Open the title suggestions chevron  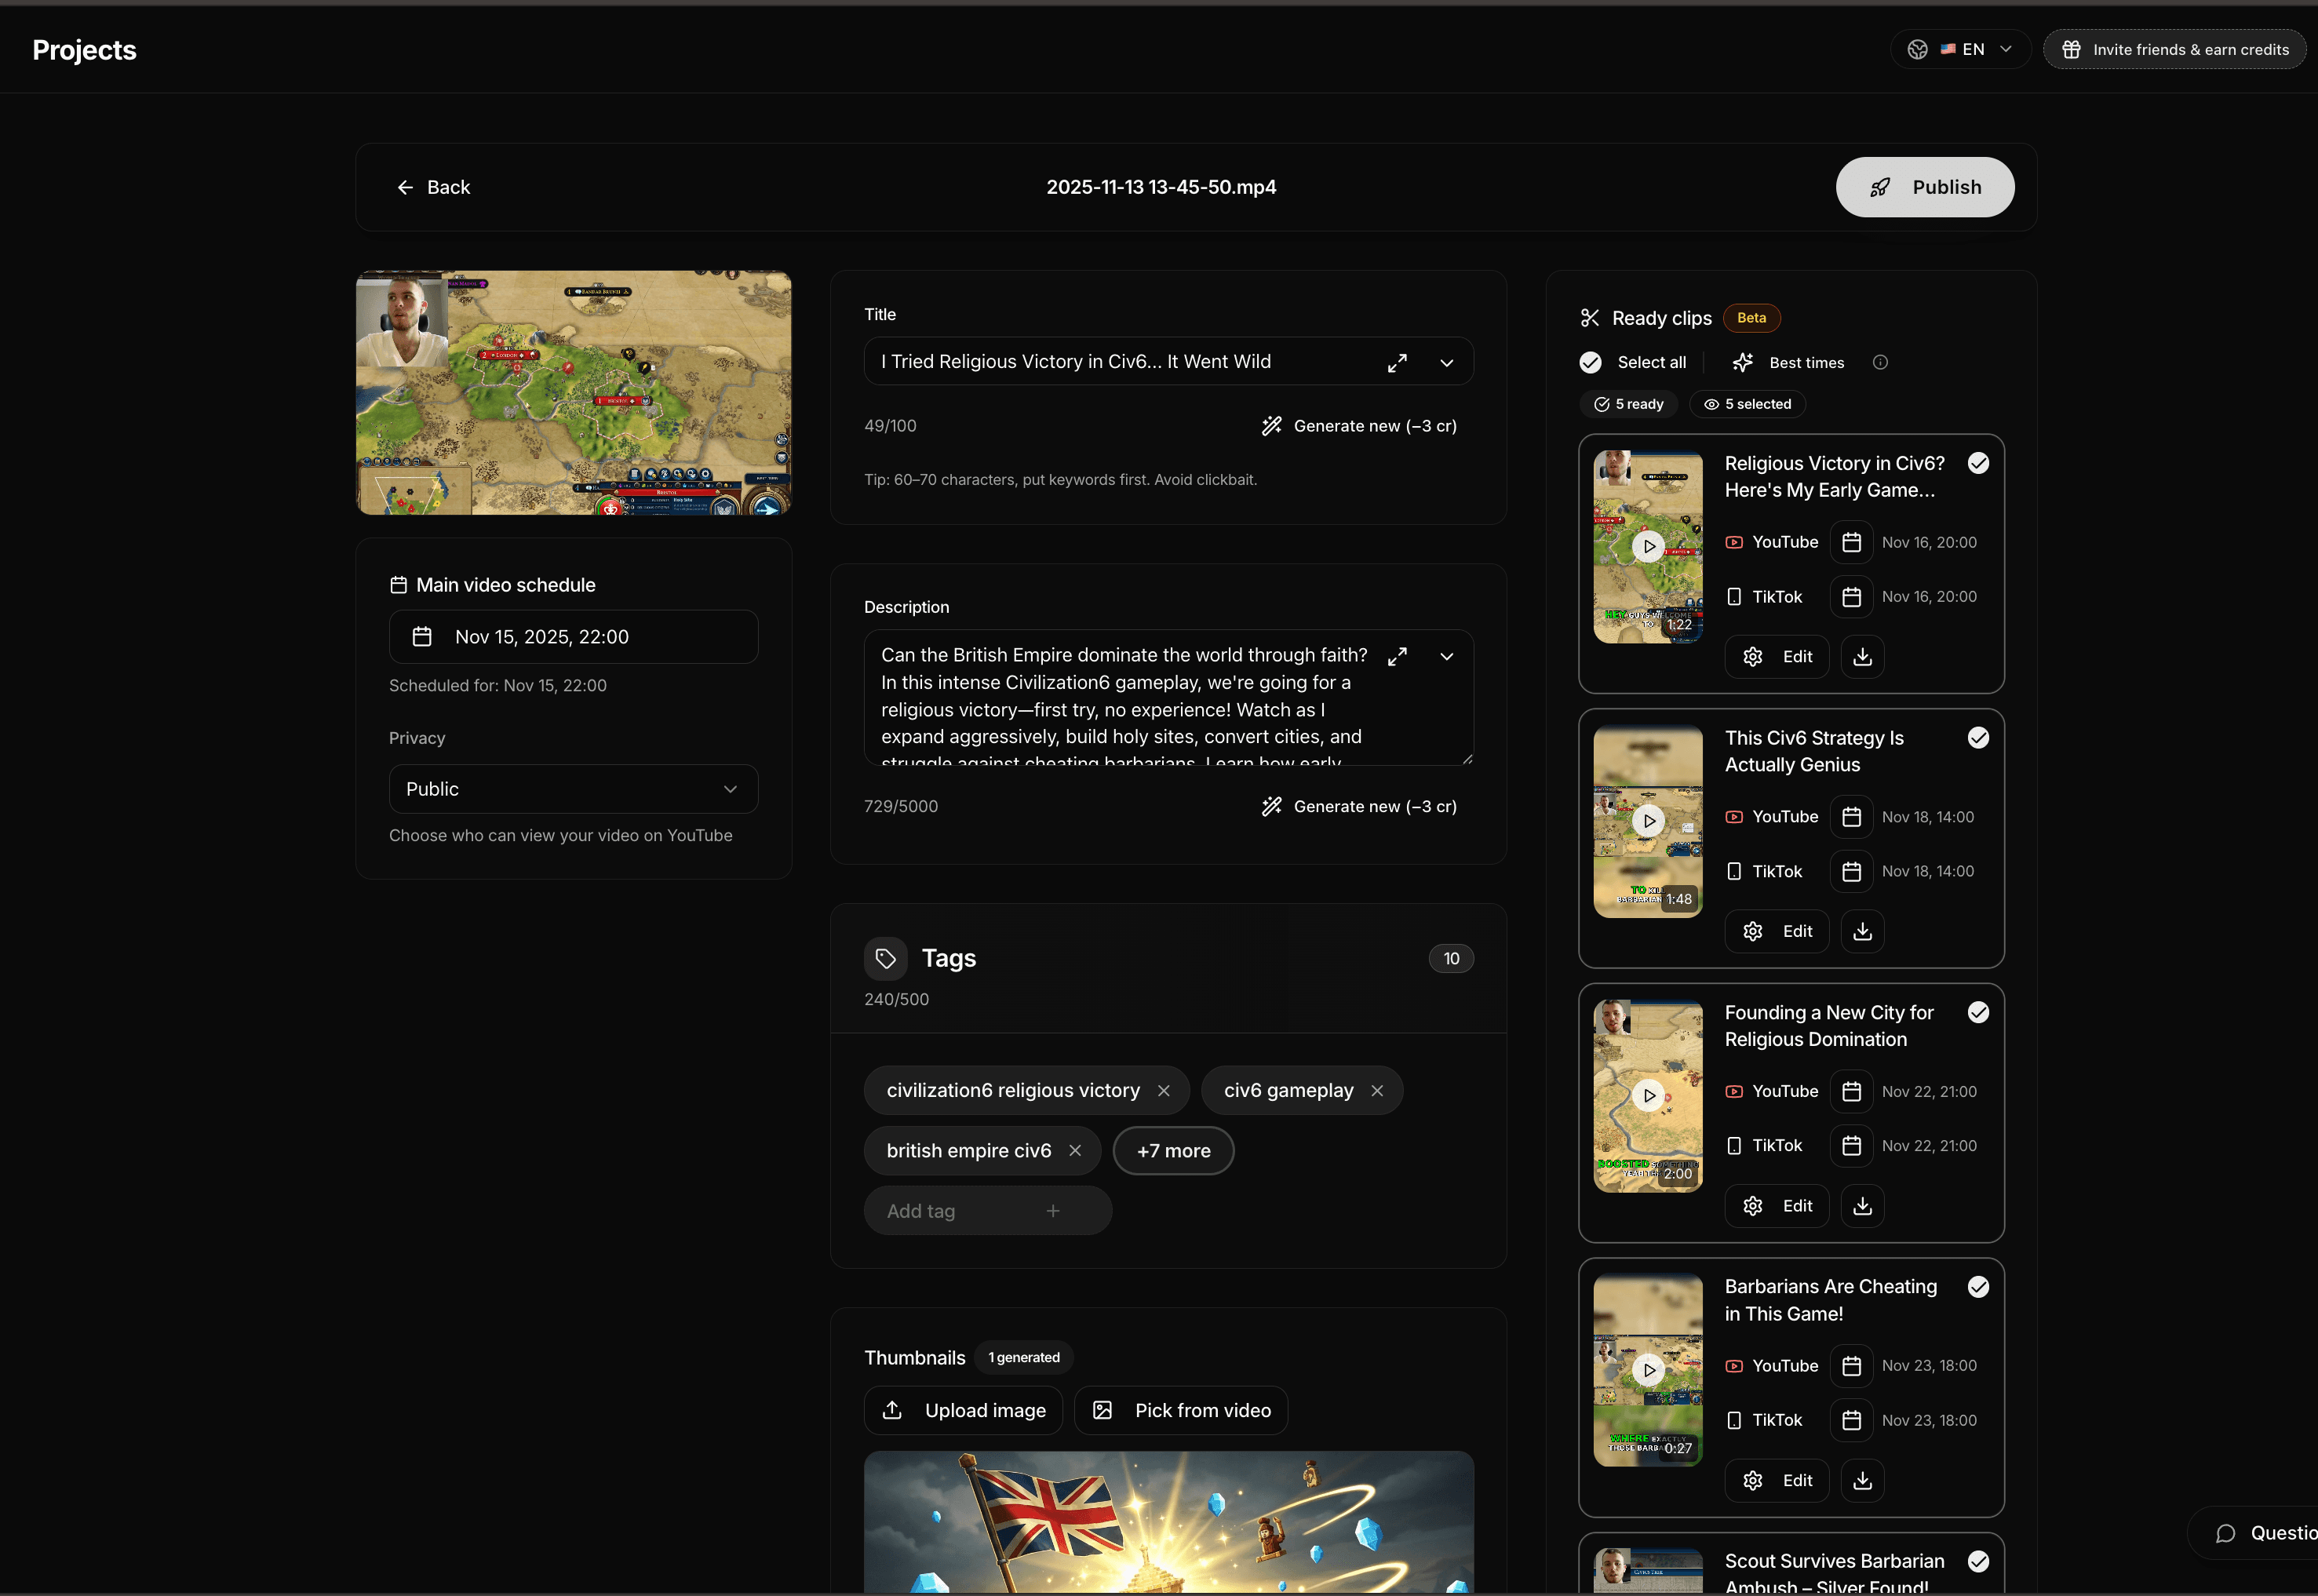(x=1446, y=363)
